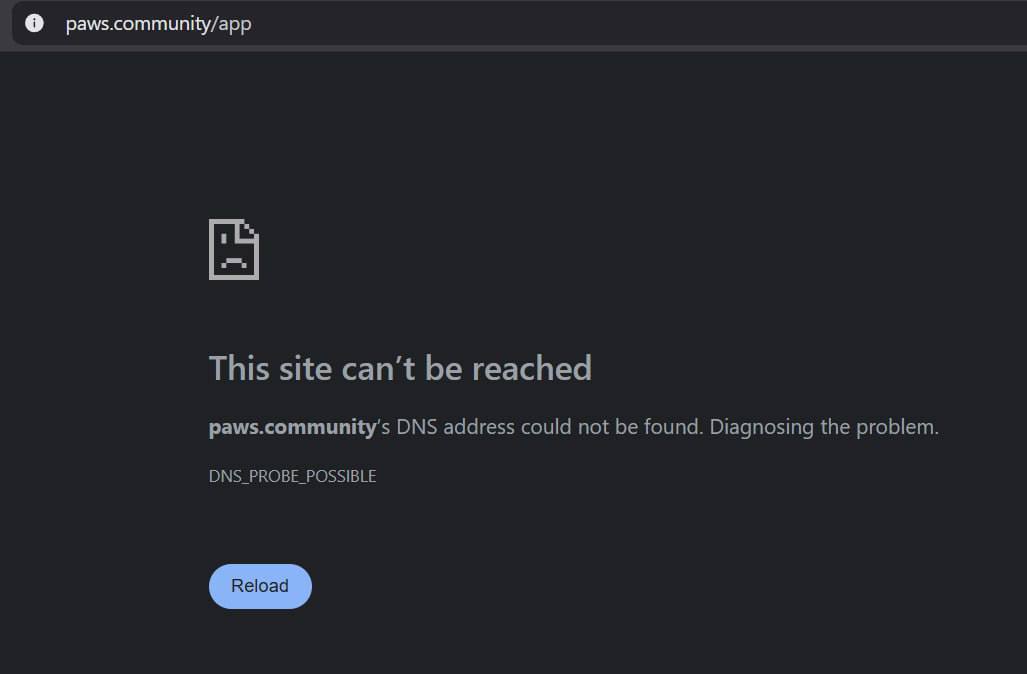The height and width of the screenshot is (674, 1027).
Task: Click the sad page error icon
Action: [234, 250]
